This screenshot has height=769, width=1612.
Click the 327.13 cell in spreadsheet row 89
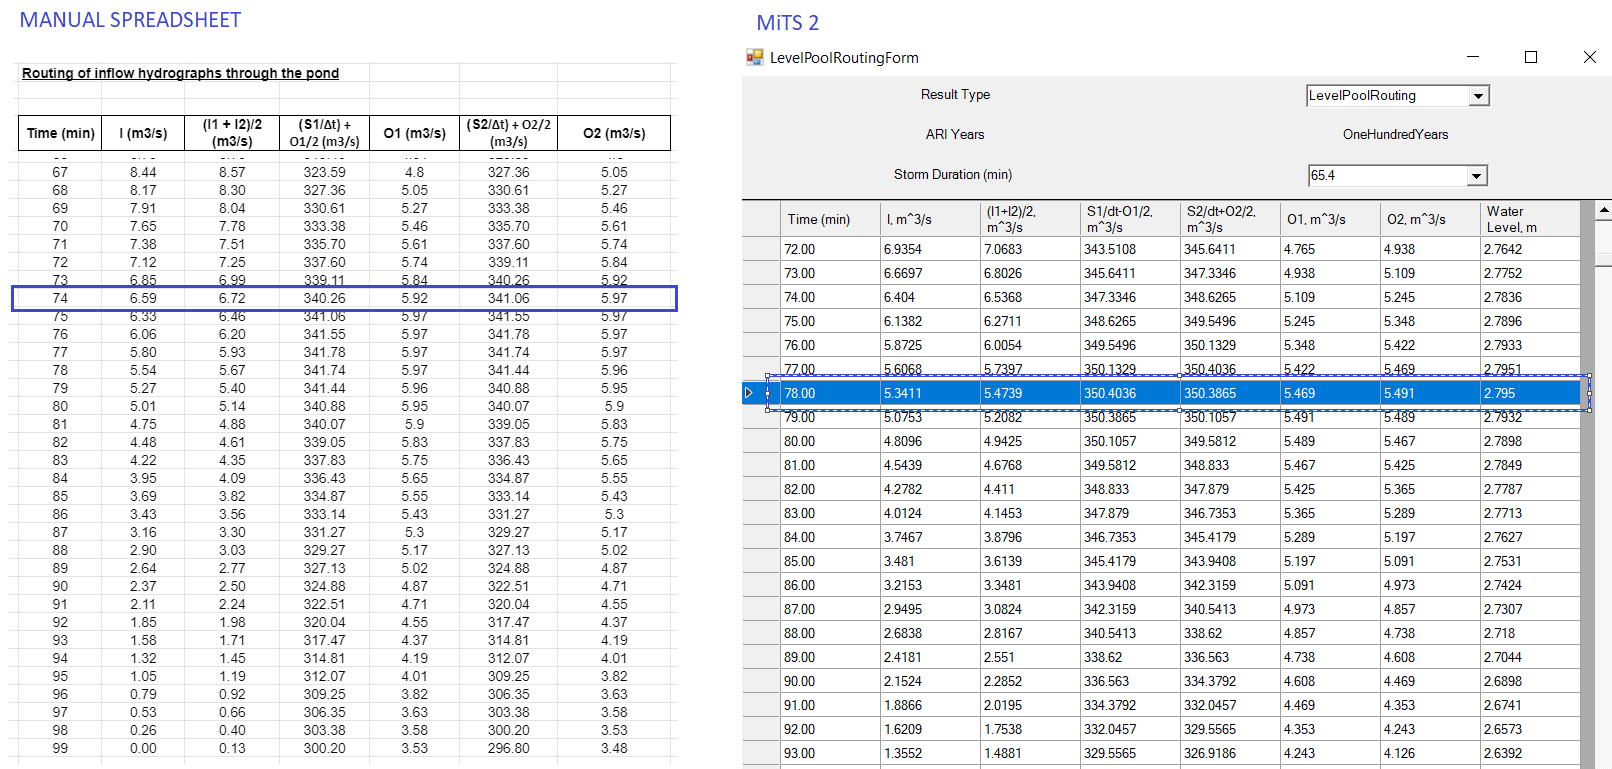click(x=324, y=568)
